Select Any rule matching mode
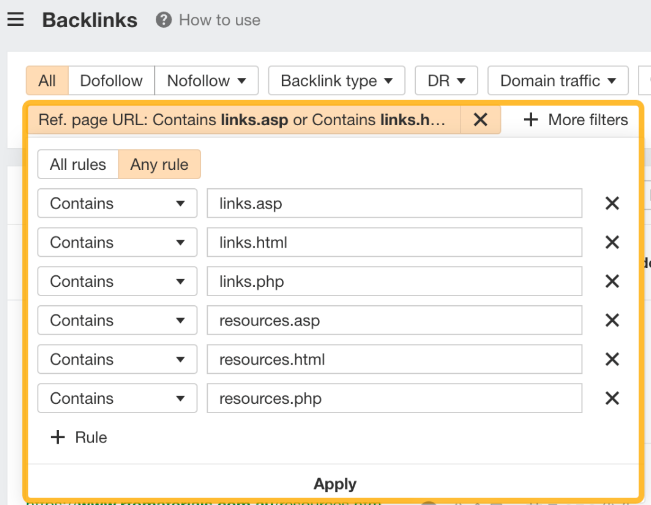Viewport: 651px width, 505px height. click(159, 164)
